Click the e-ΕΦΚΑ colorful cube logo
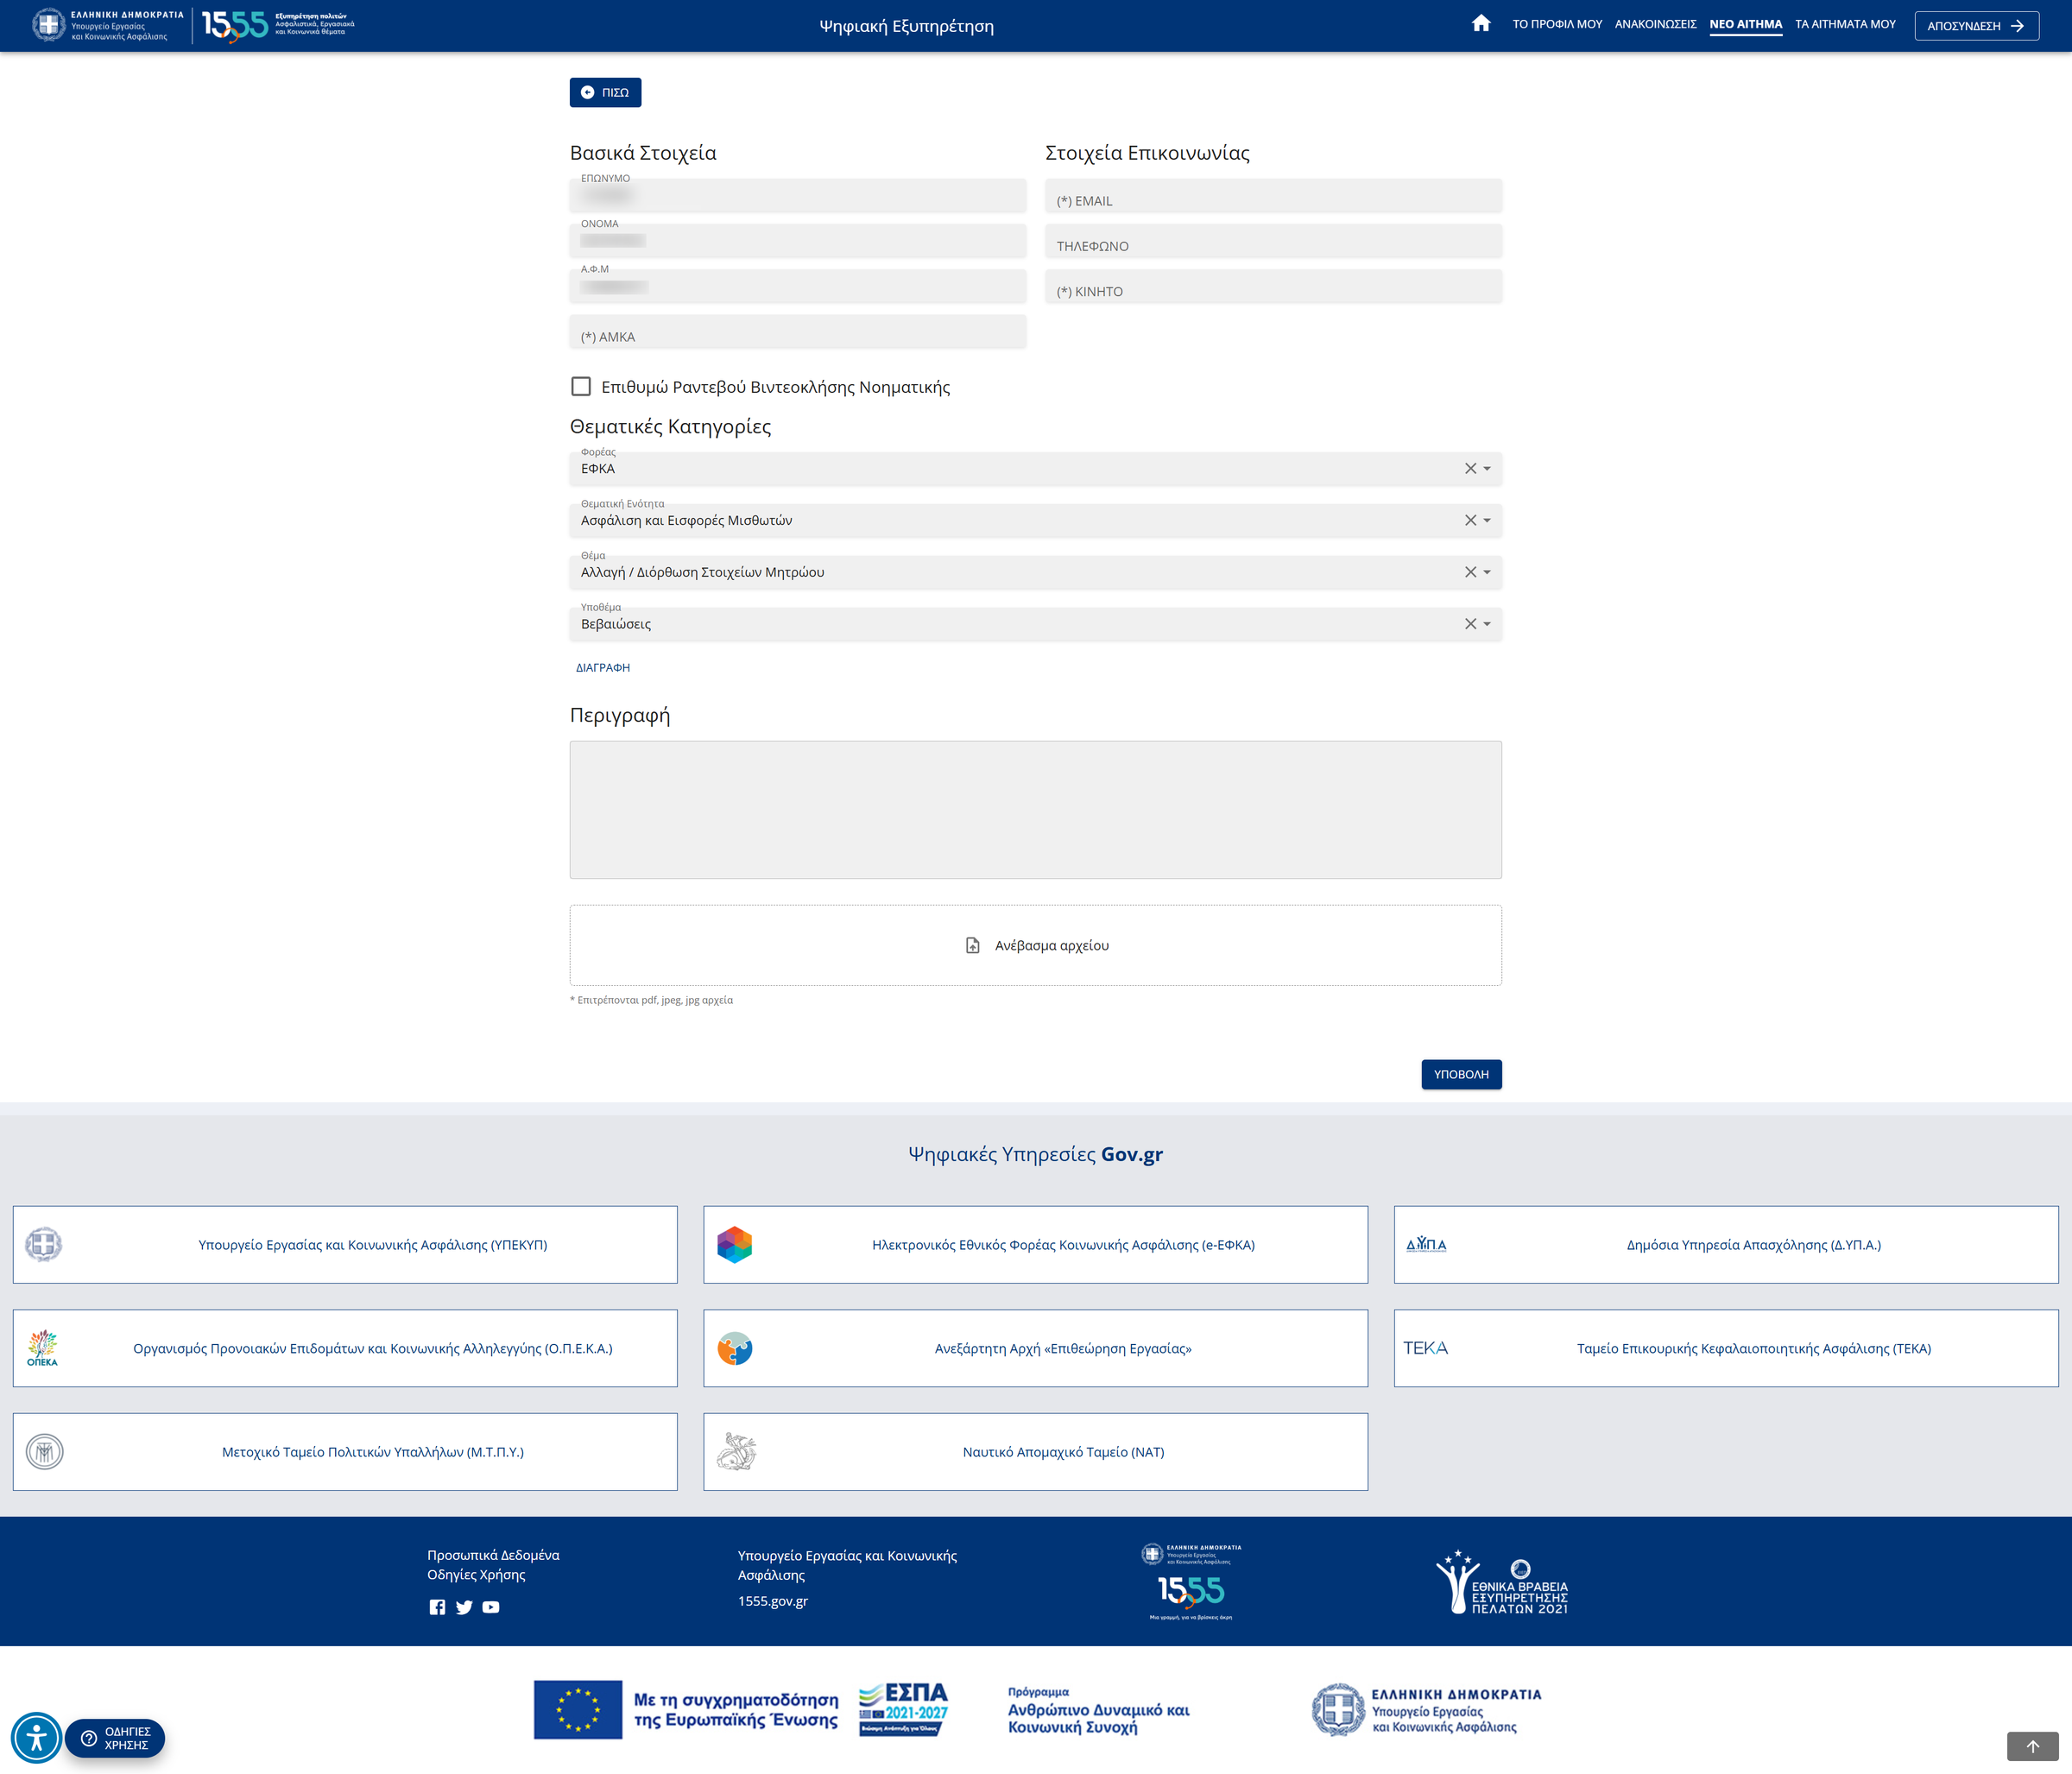Viewport: 2072px width, 1774px height. (x=734, y=1245)
